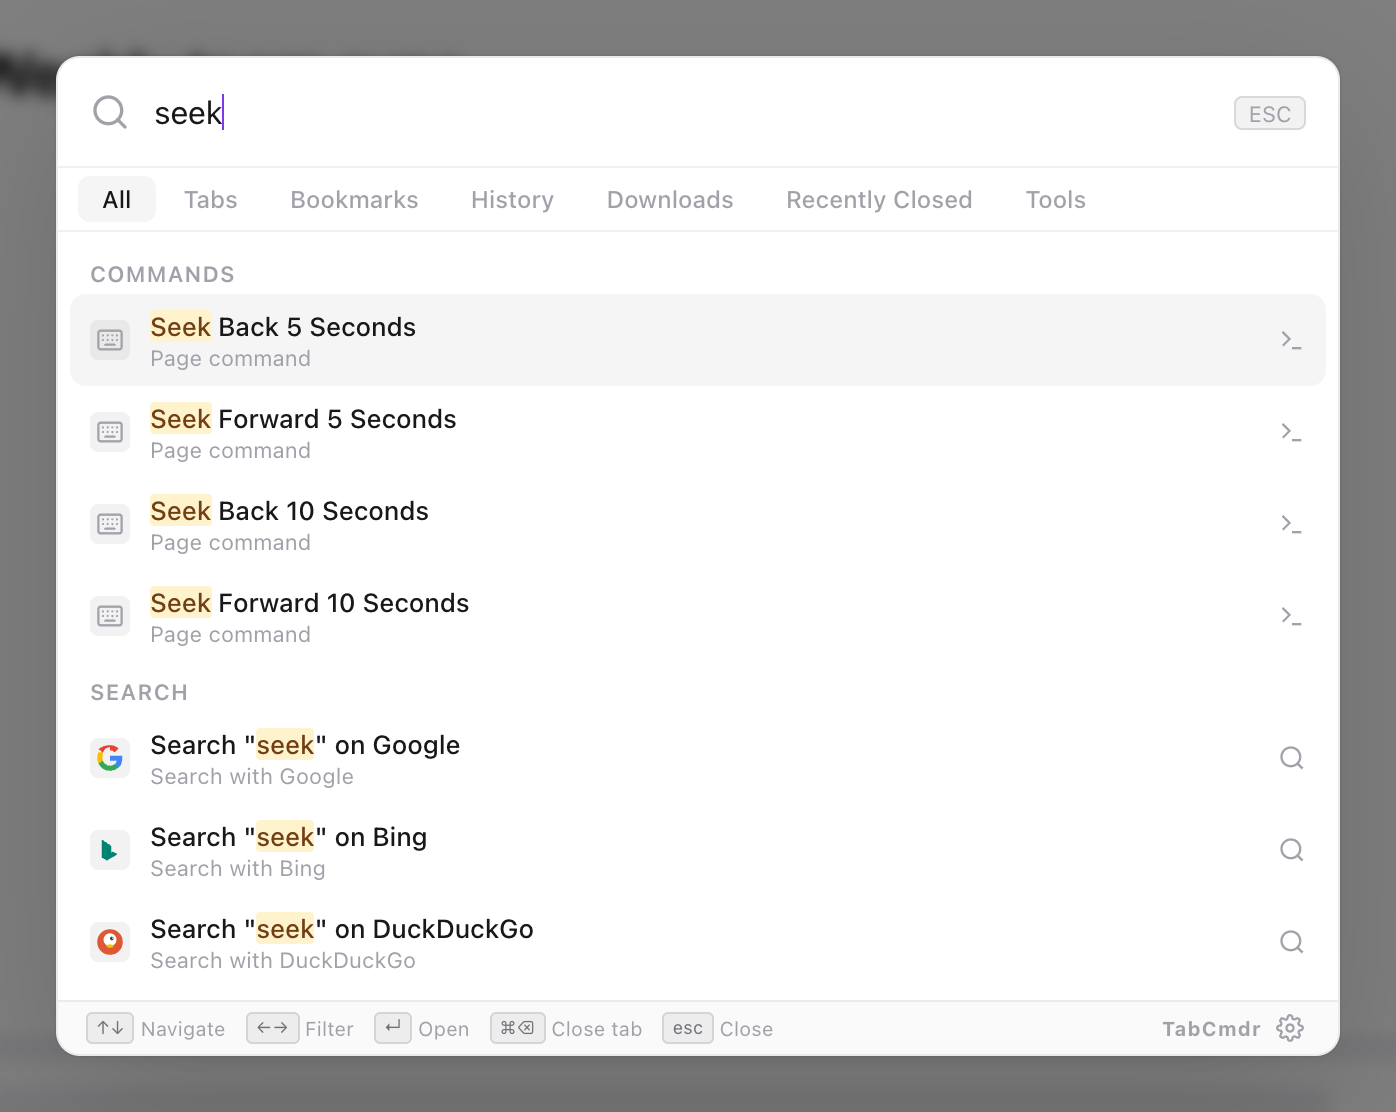Click the esc key hint in footer

coord(688,1028)
